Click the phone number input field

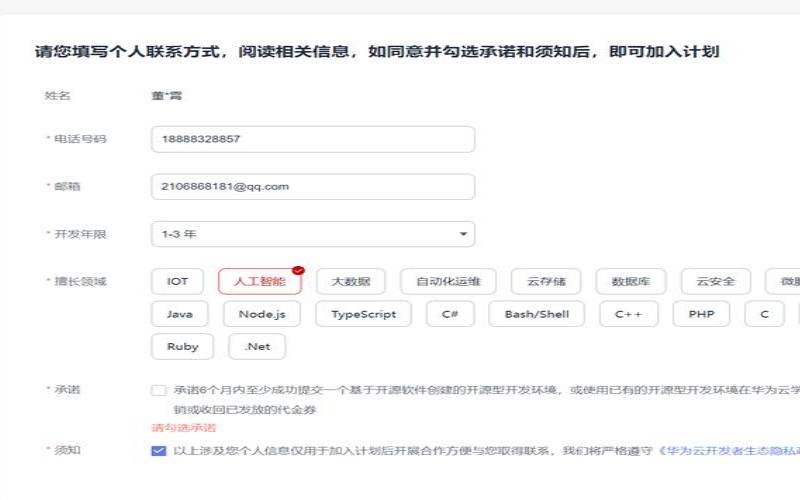click(313, 139)
